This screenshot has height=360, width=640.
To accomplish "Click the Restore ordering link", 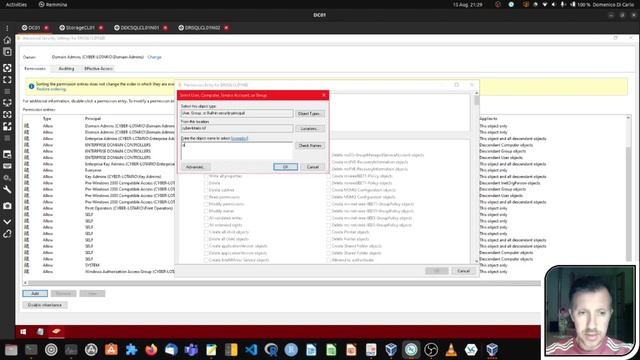I will pos(51,89).
